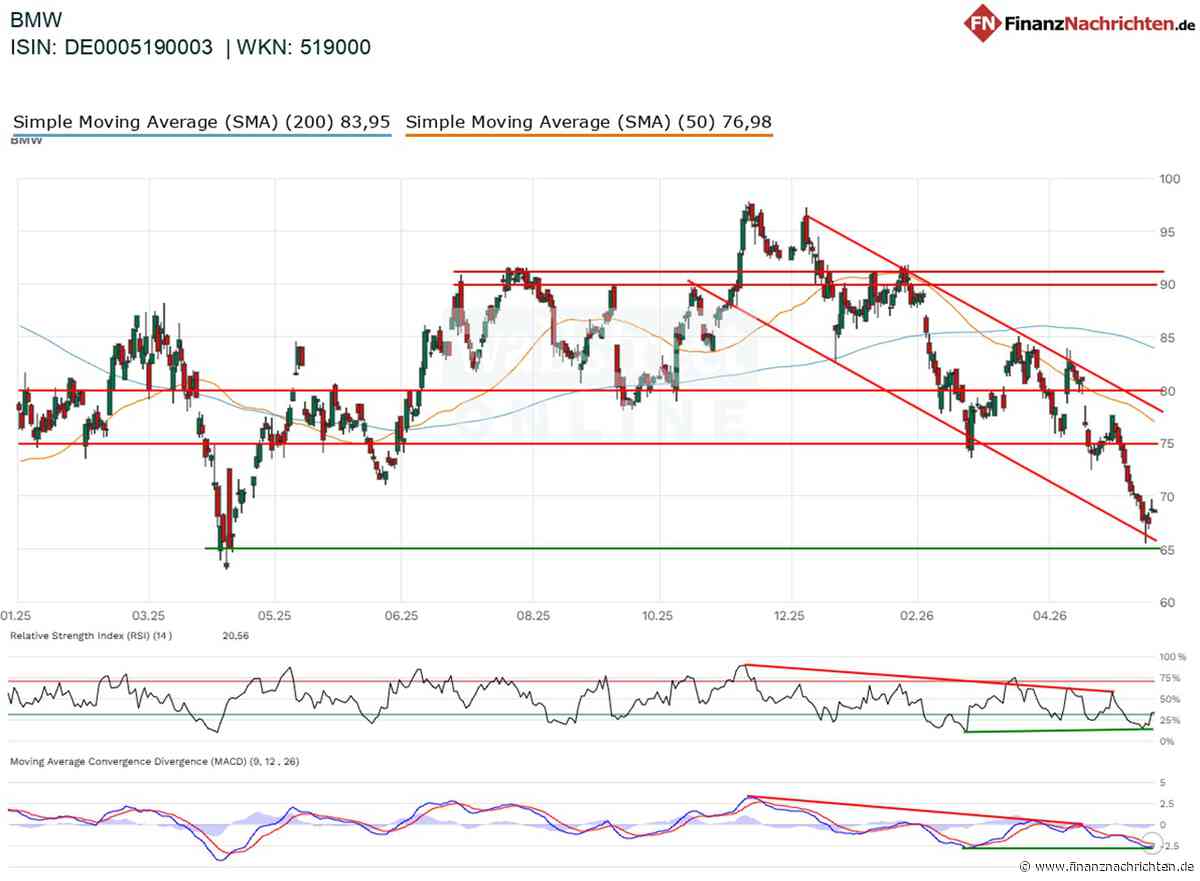
Task: Click the 10.25 date axis label
Action: 656,617
